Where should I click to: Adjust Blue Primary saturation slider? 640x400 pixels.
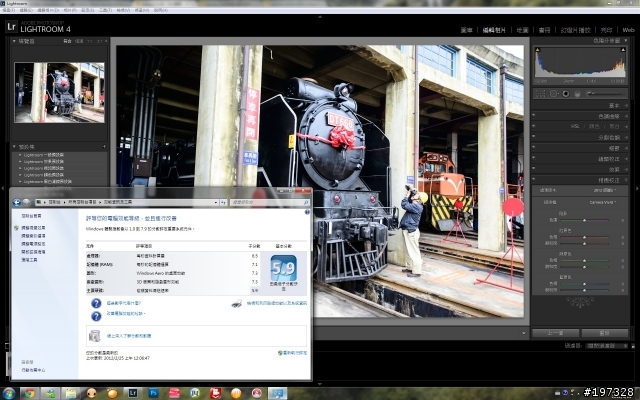(x=584, y=290)
